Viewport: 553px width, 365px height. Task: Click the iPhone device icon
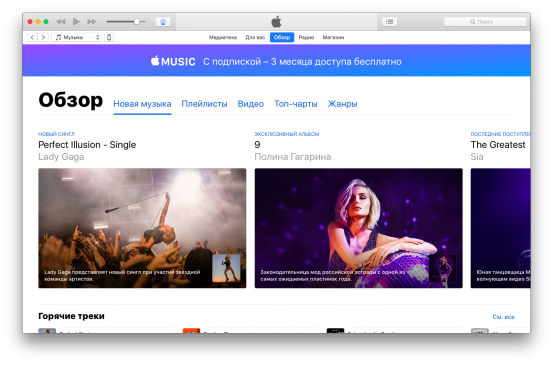109,37
